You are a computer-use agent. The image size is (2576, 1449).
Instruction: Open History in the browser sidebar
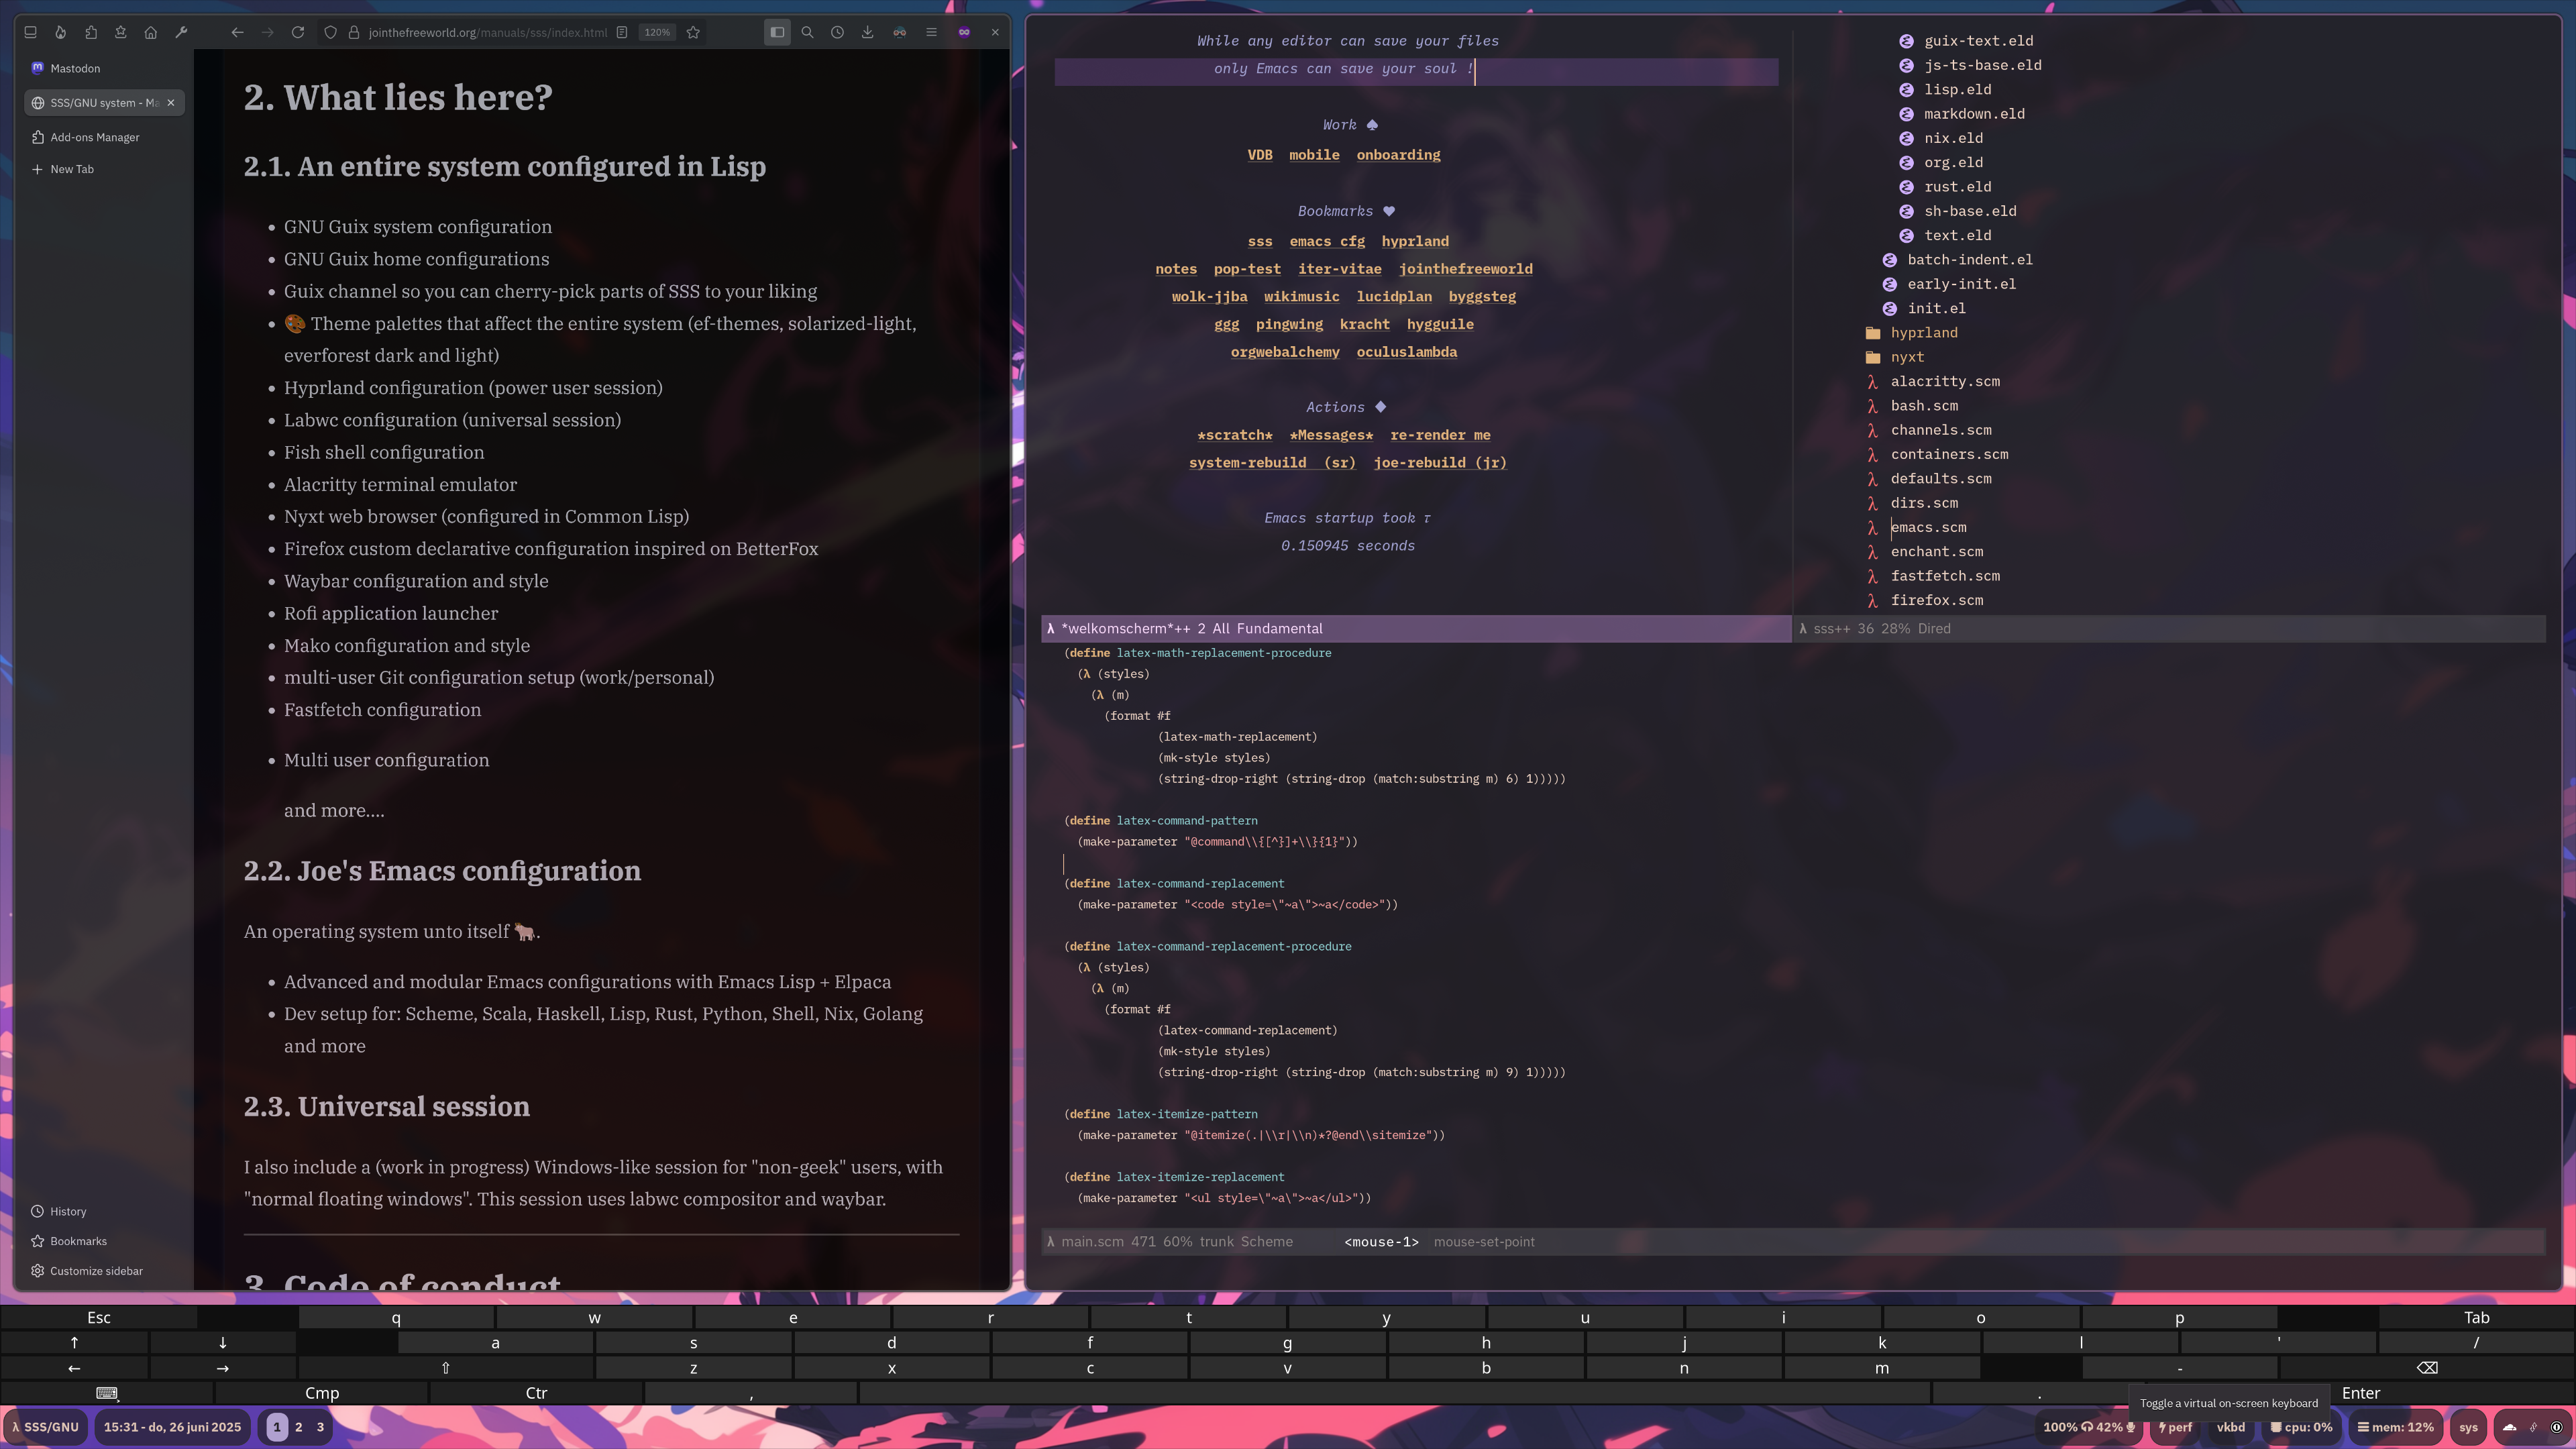point(59,1211)
